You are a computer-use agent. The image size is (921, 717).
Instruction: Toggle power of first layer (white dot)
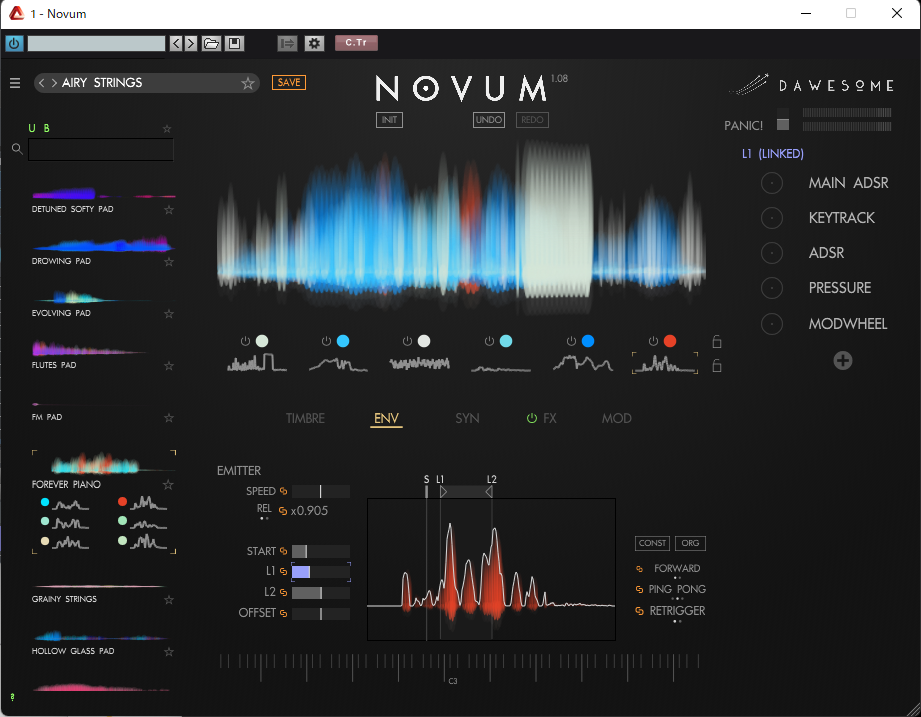point(245,341)
